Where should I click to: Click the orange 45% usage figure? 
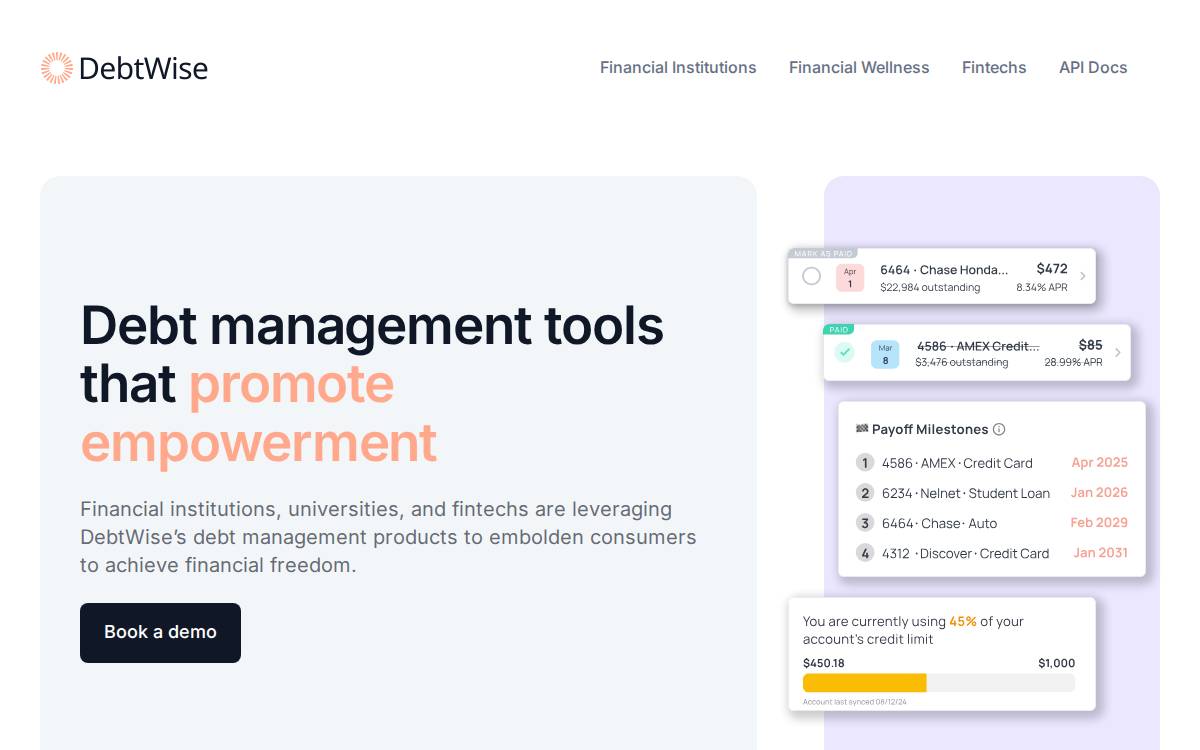point(963,621)
